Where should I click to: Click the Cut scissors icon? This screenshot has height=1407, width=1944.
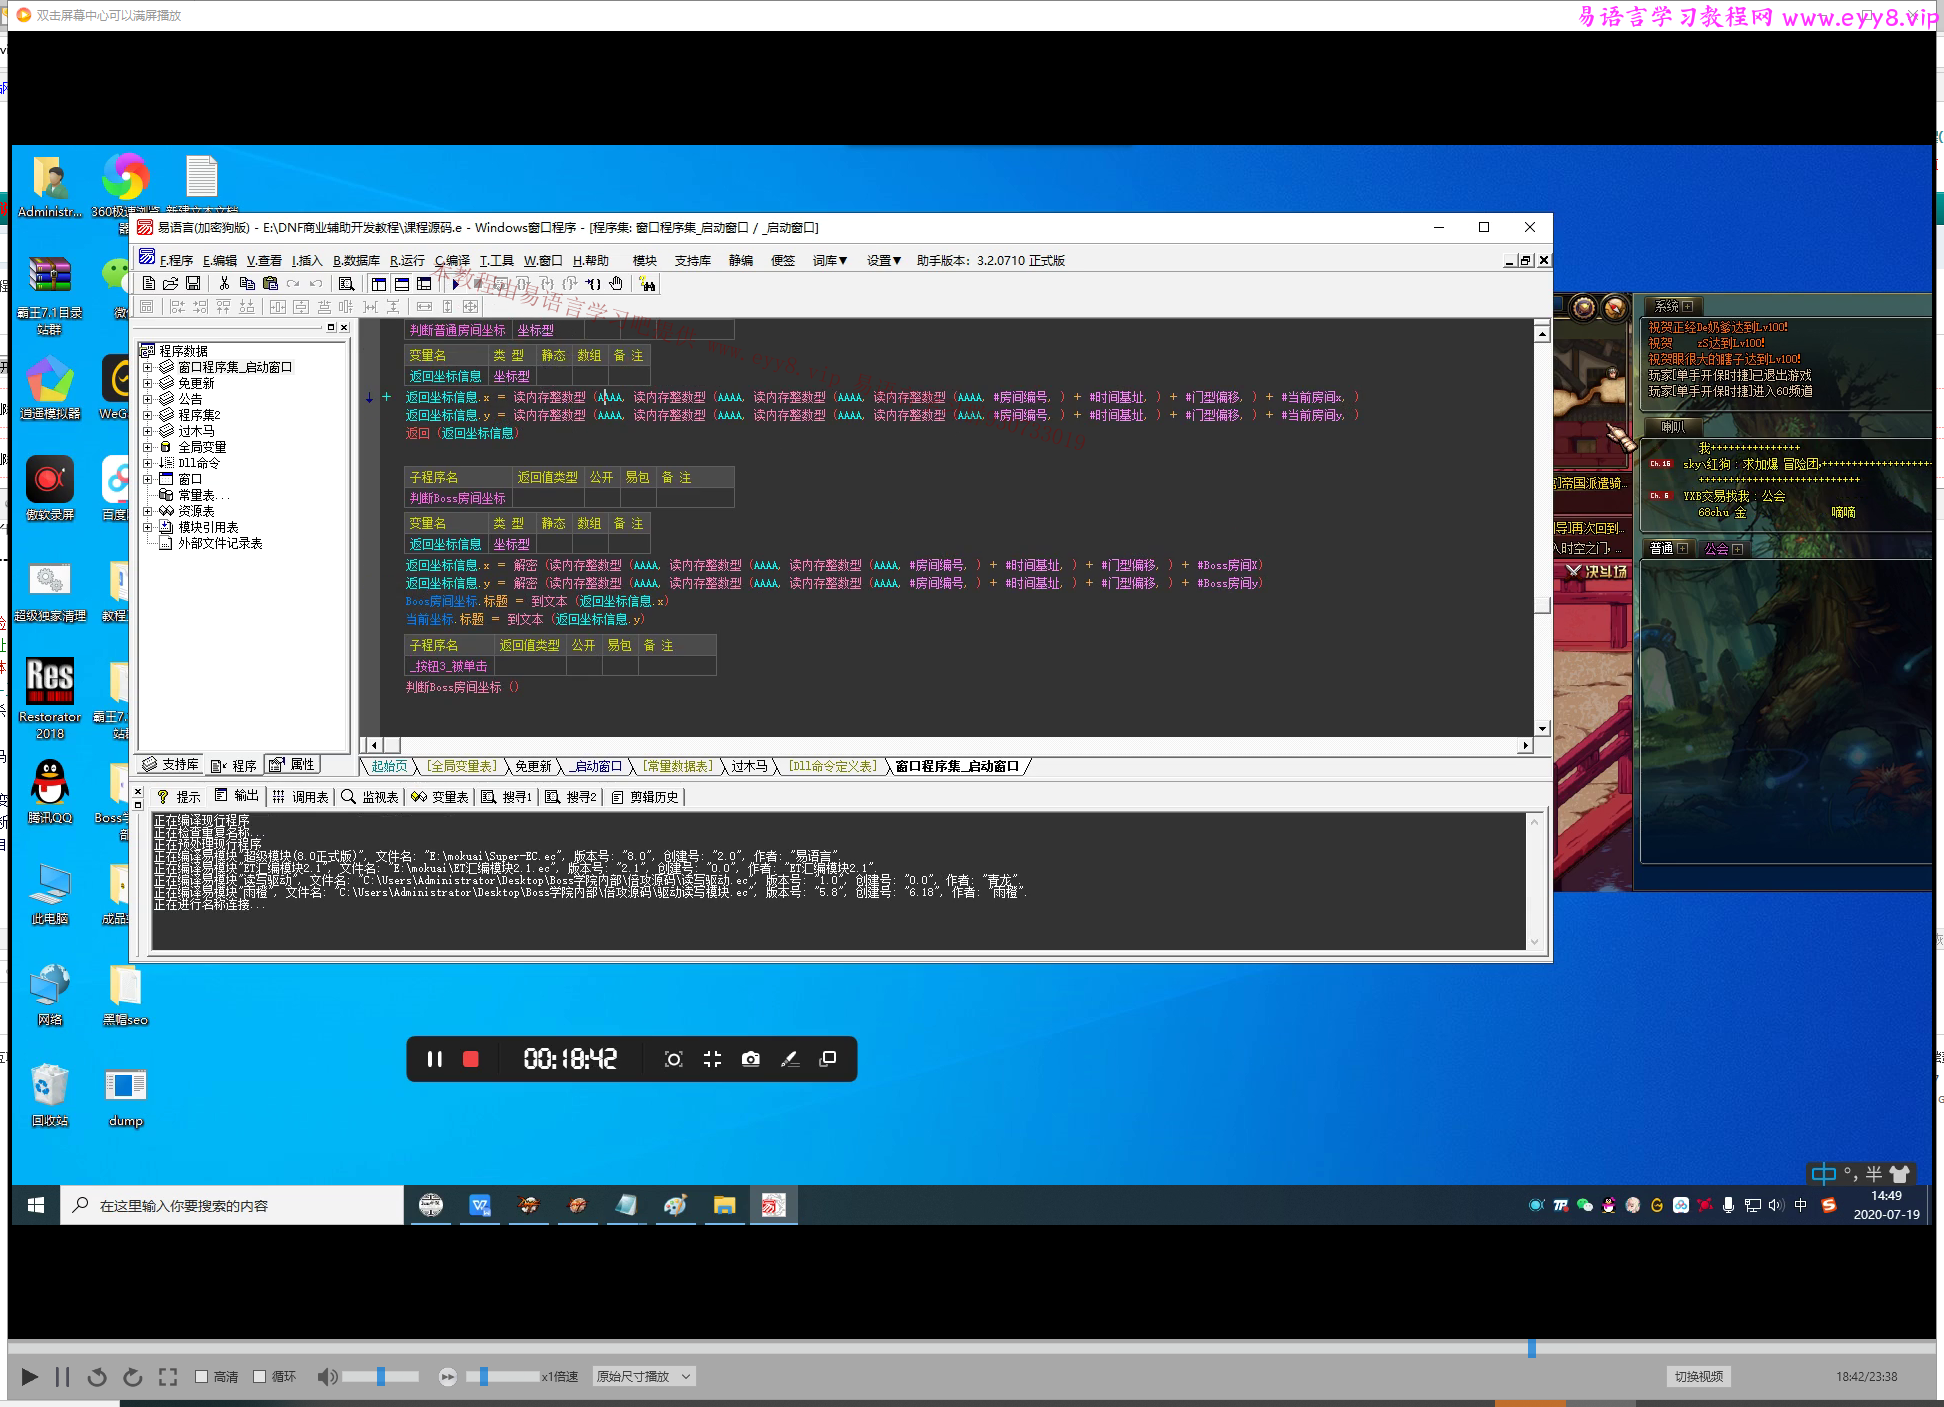point(224,284)
